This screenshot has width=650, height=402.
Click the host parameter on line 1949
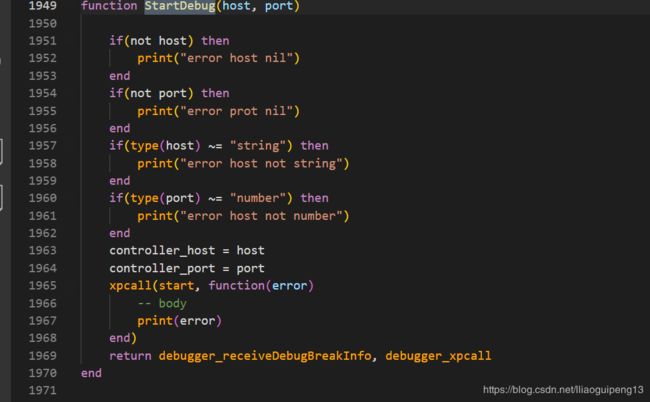(x=236, y=6)
